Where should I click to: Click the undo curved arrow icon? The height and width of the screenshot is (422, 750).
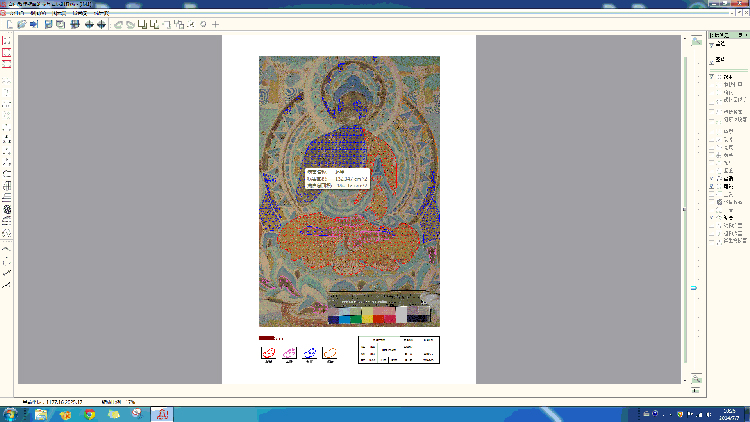pyautogui.click(x=118, y=24)
